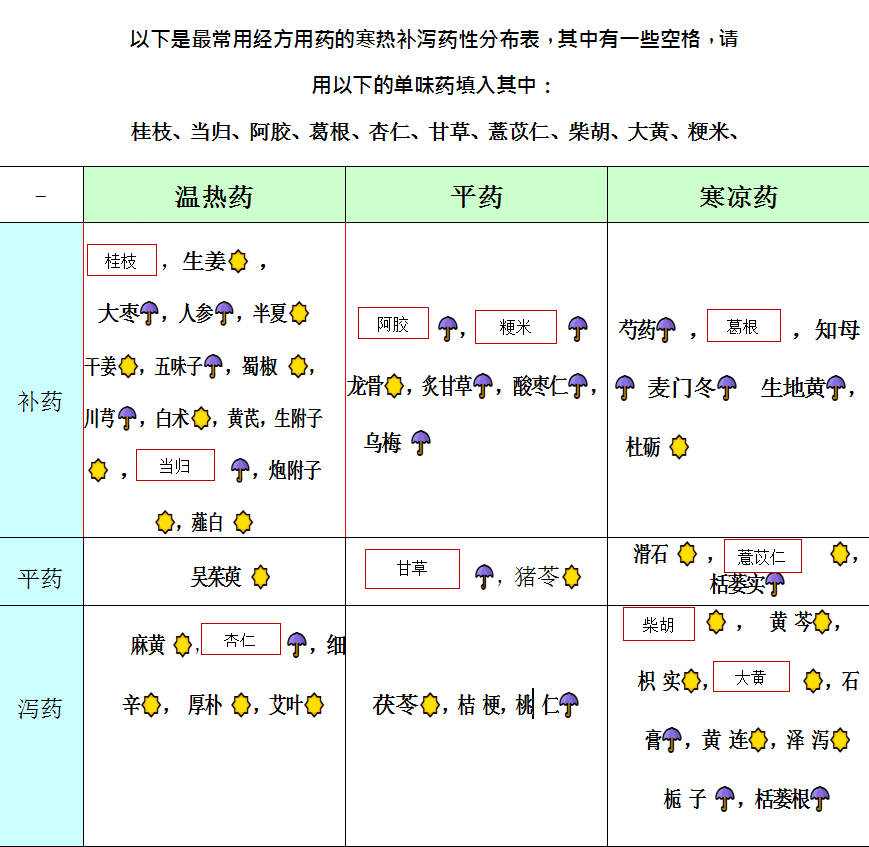Viewport: 869px width, 847px height.
Task: Click the umbrella icon after 麦门冬
Action: (x=727, y=387)
